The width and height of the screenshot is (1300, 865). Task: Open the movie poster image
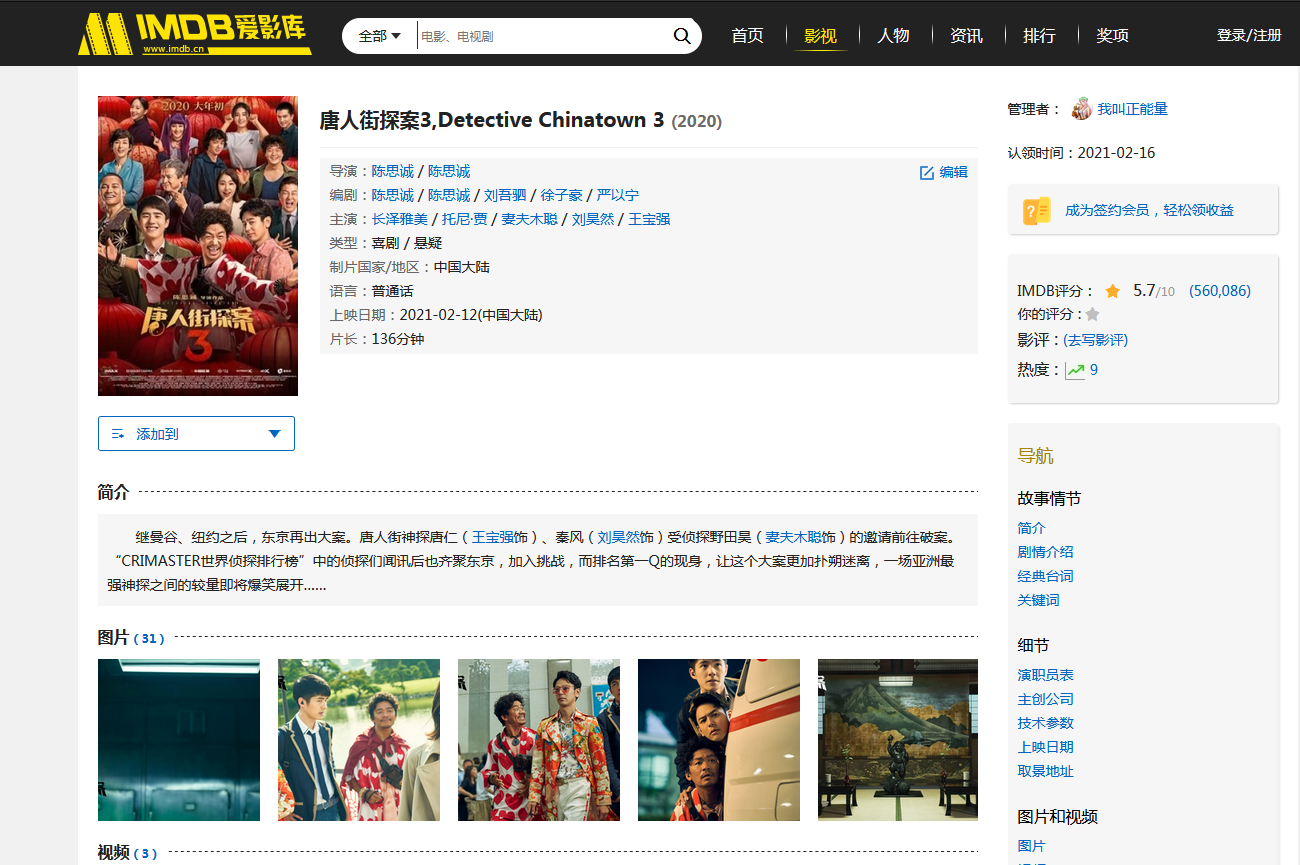198,246
